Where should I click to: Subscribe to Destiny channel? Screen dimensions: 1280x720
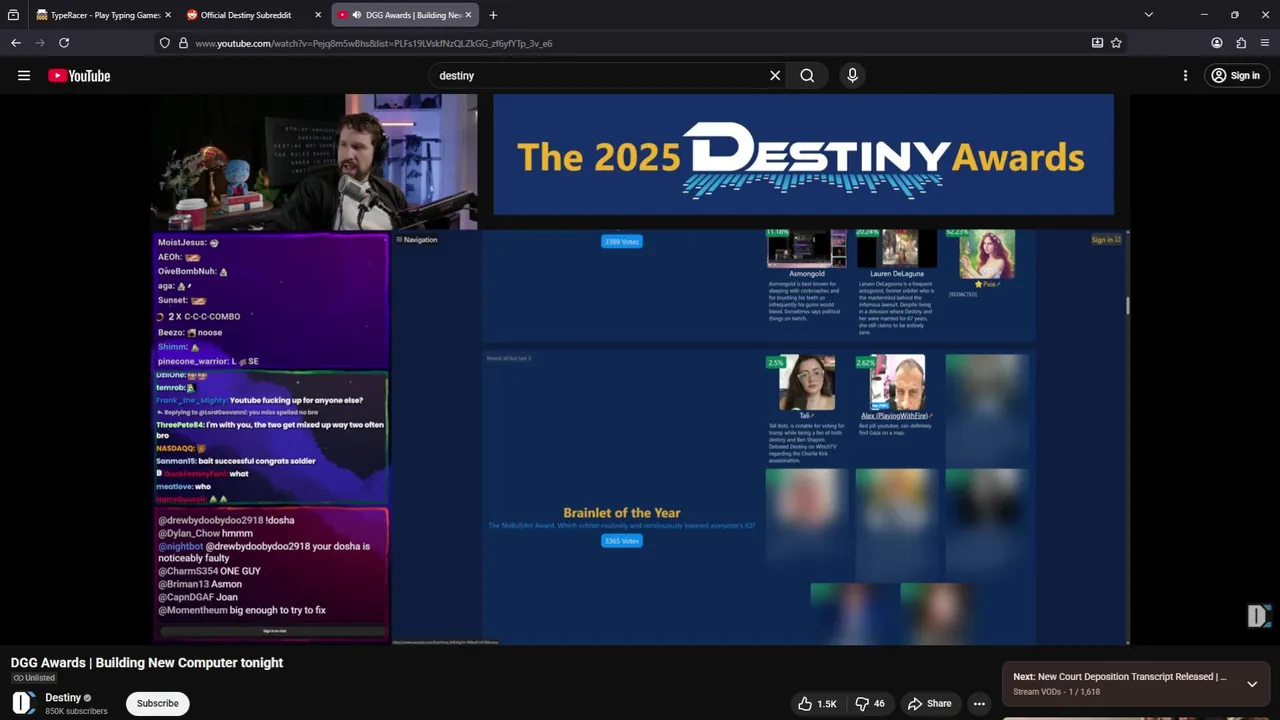[x=158, y=703]
